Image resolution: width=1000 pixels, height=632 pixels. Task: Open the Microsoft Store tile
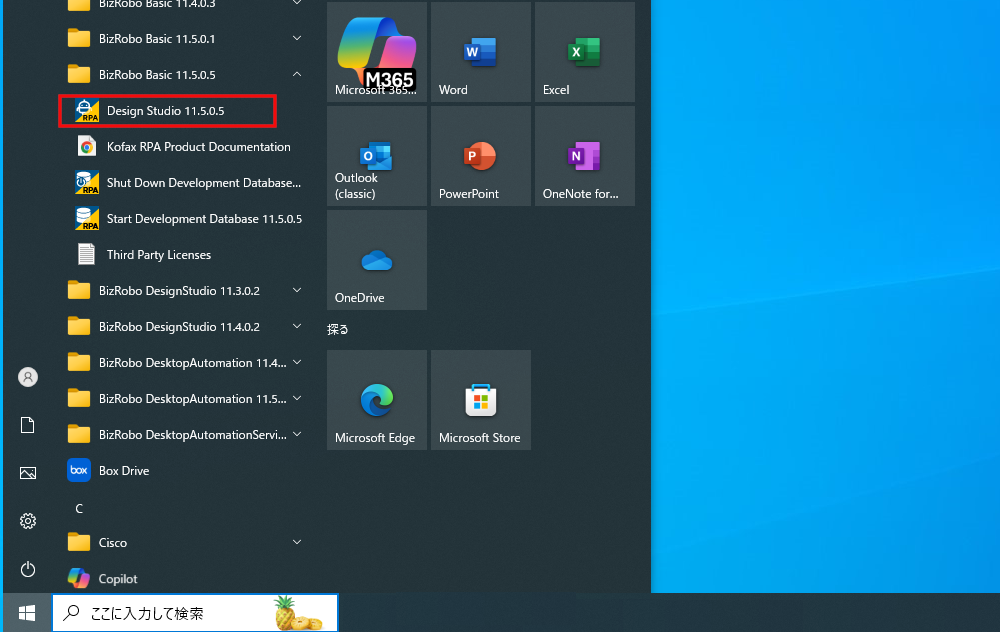(x=481, y=400)
